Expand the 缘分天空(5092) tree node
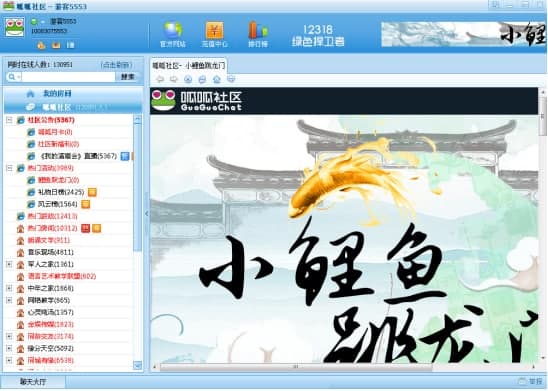548x391 pixels. pos(9,348)
